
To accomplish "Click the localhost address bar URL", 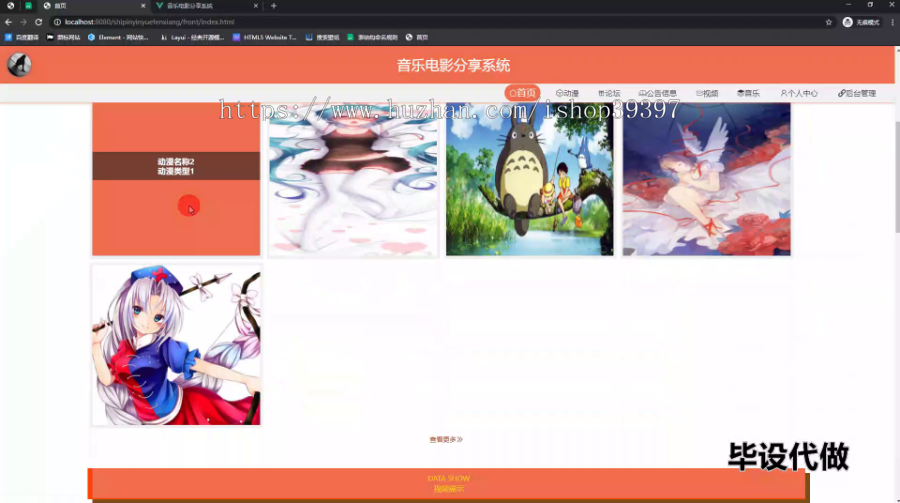I will (x=149, y=22).
